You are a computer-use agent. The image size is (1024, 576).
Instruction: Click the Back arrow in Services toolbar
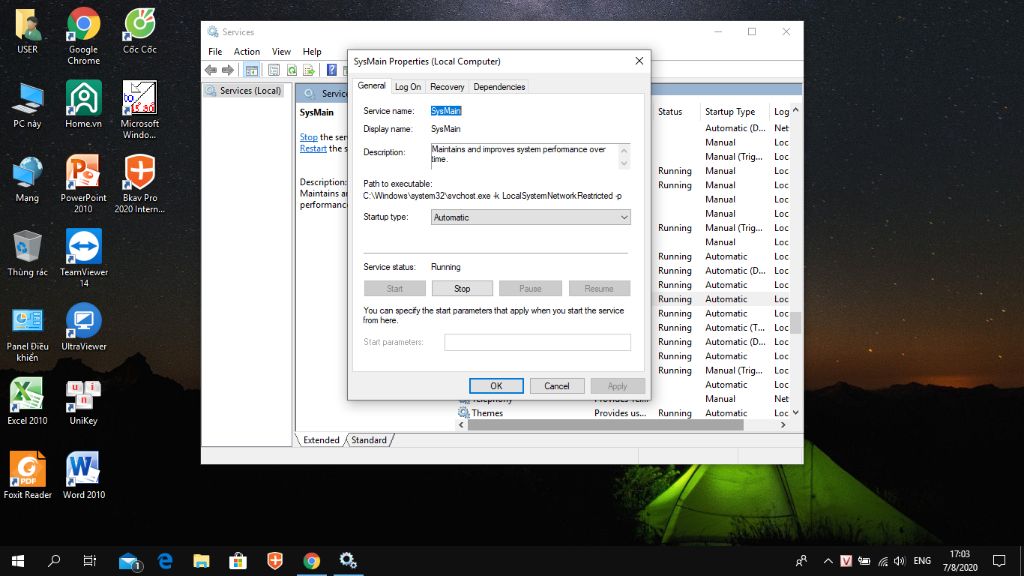(210, 70)
